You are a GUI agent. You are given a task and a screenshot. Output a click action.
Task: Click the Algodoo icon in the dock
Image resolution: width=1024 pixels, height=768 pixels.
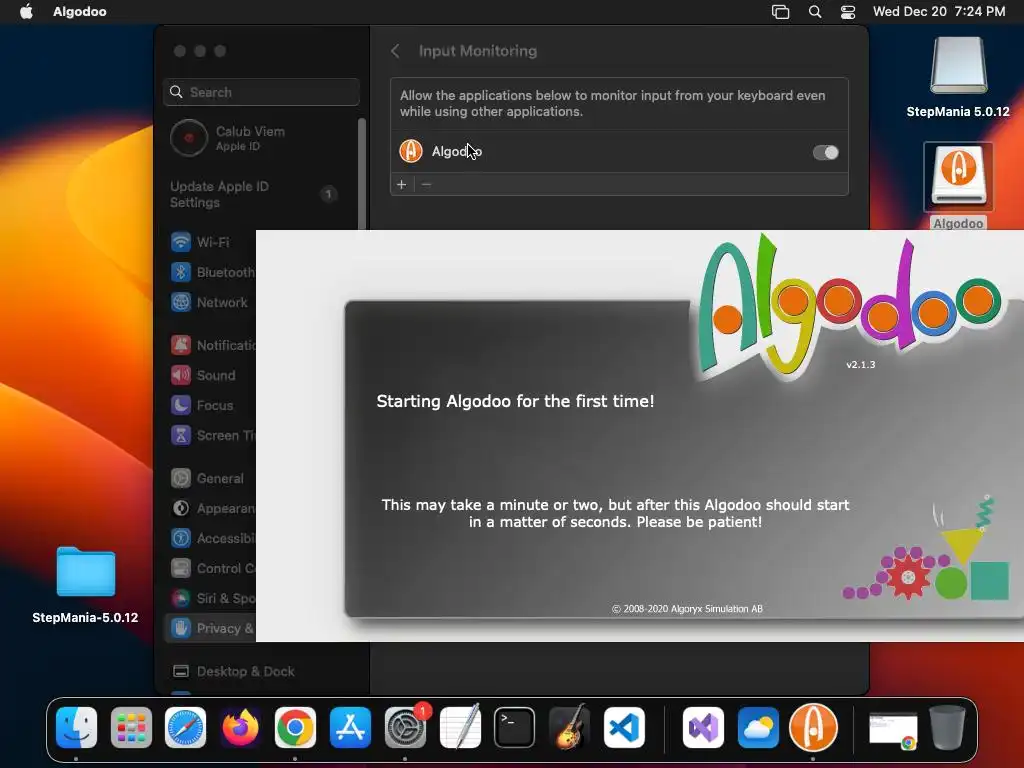click(x=813, y=727)
